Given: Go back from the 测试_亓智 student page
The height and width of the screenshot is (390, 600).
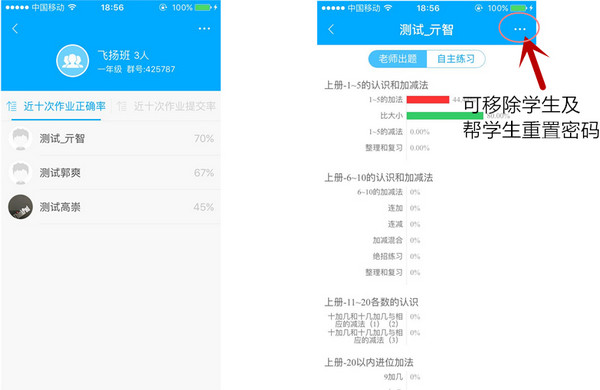Looking at the screenshot, I should point(331,29).
